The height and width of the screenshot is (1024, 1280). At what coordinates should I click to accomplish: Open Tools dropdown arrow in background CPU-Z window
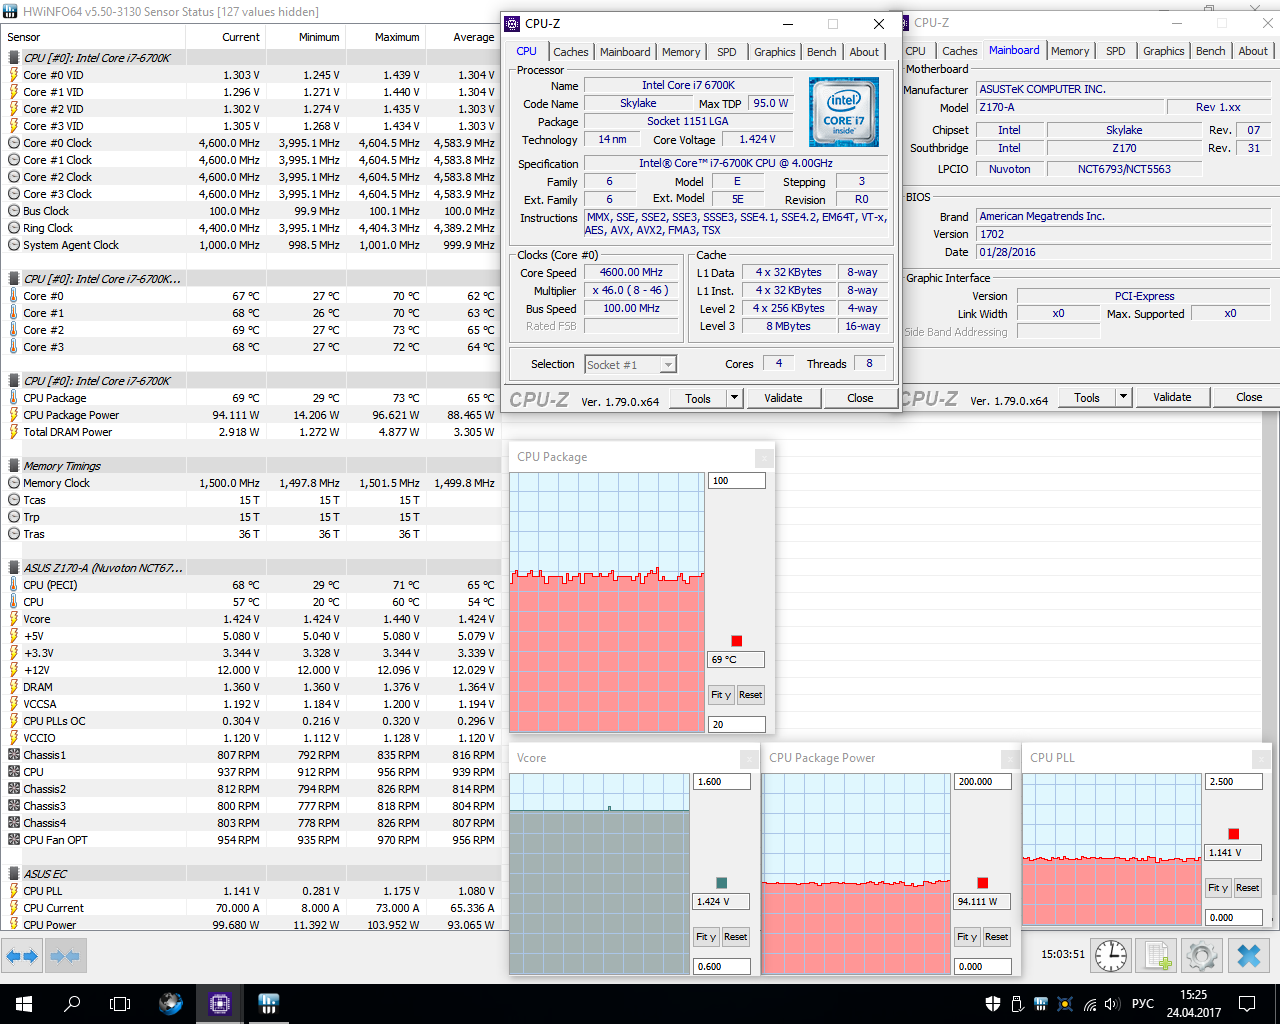1123,397
